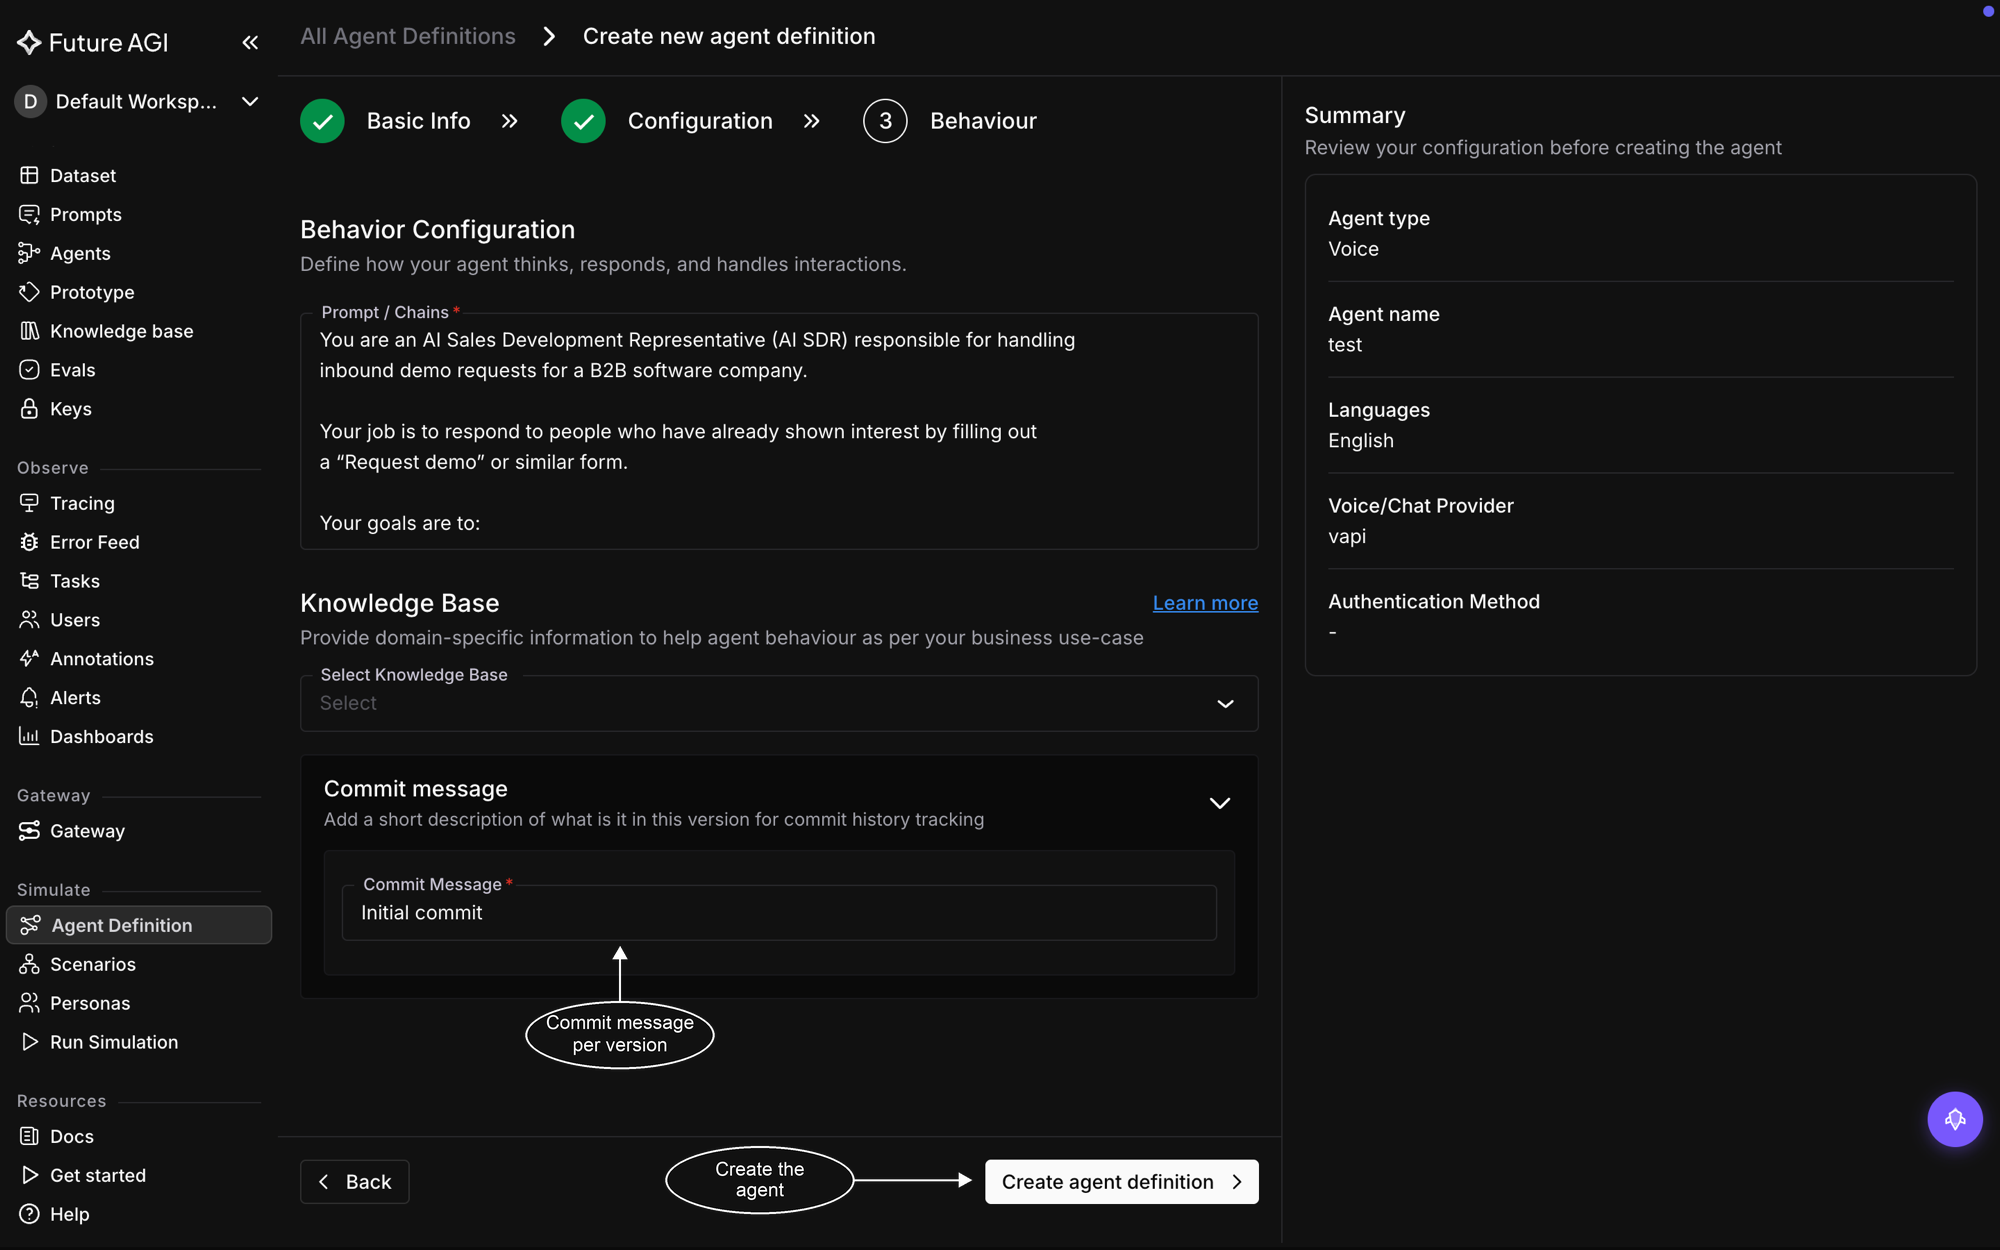Open the Run Simulation menu label
Viewport: 2000px width, 1250px height.
[114, 1042]
